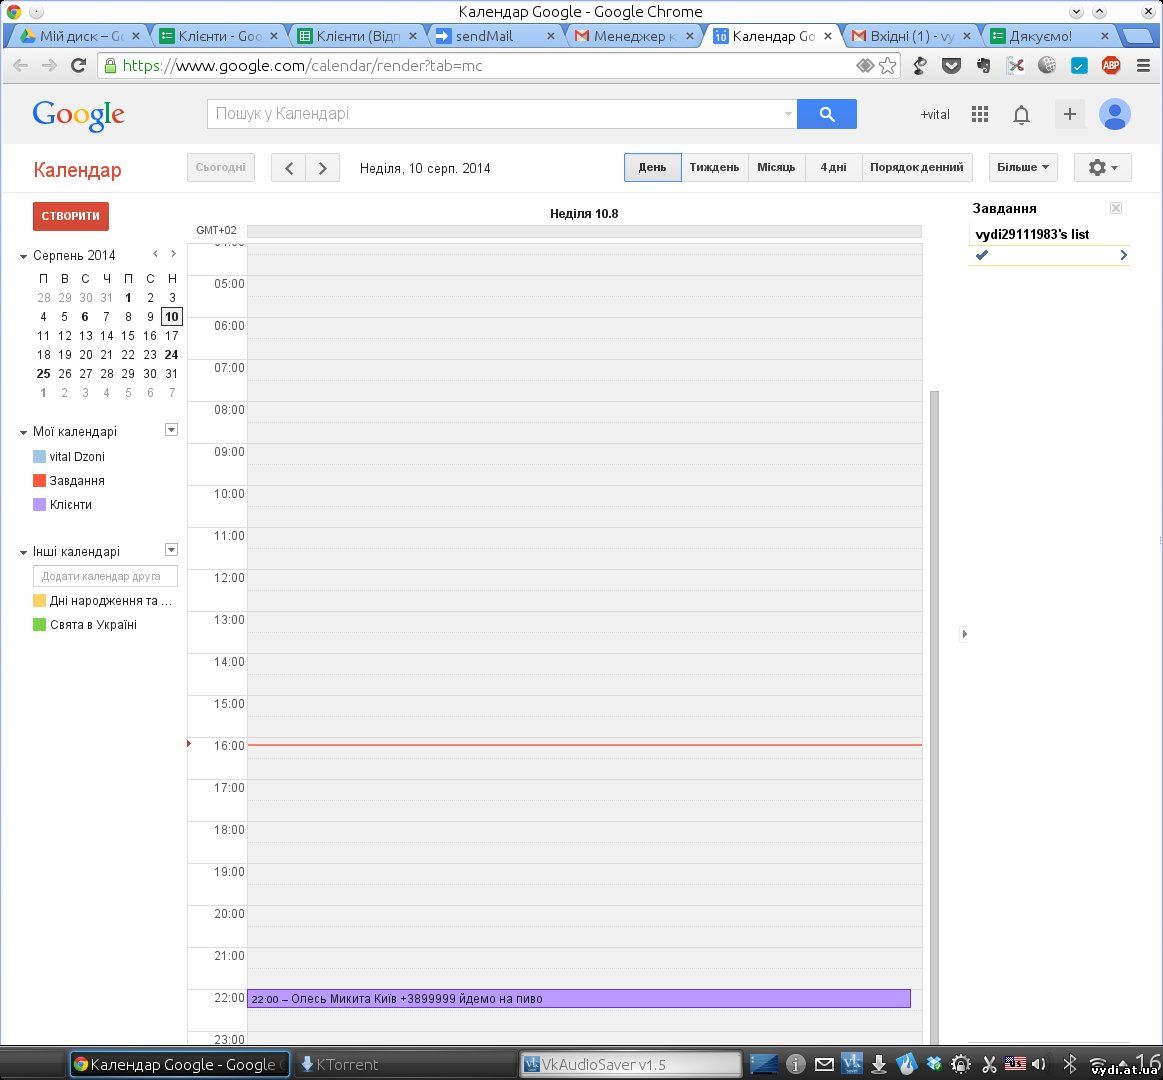Click the mail envelope tray icon

click(824, 1064)
